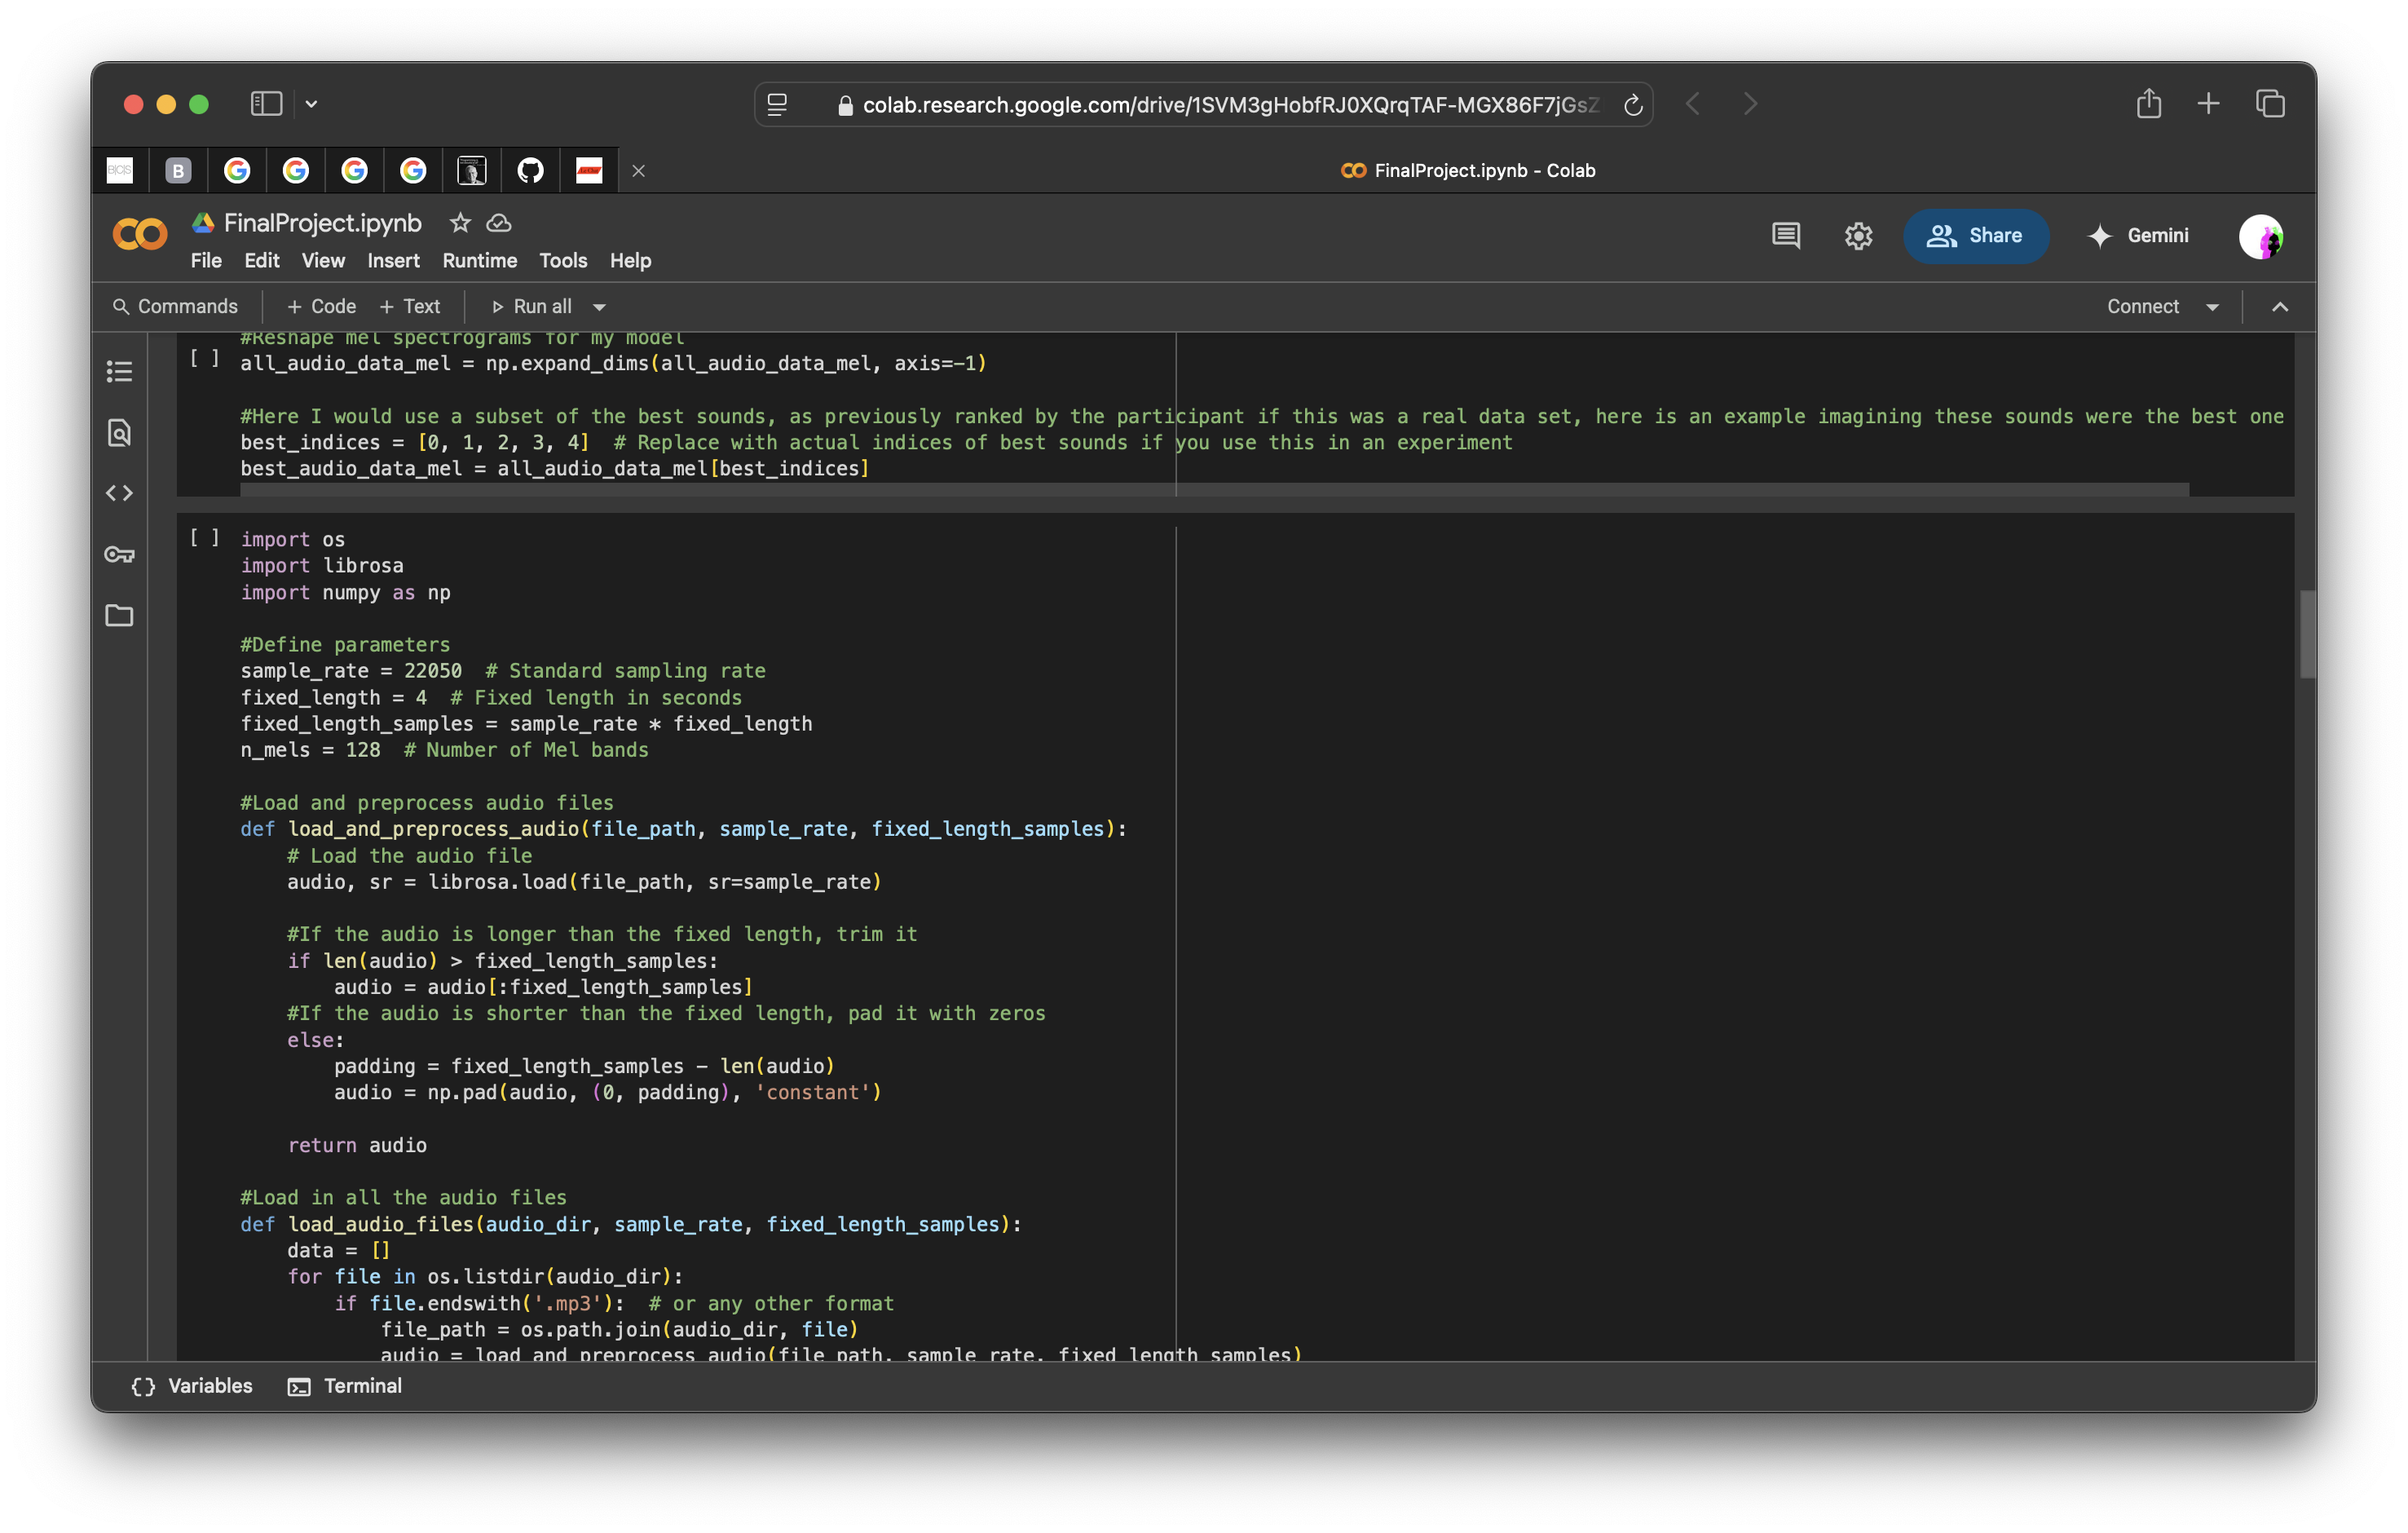This screenshot has height=1533, width=2408.
Task: Click the 'import librosa' line
Action: pyautogui.click(x=322, y=566)
